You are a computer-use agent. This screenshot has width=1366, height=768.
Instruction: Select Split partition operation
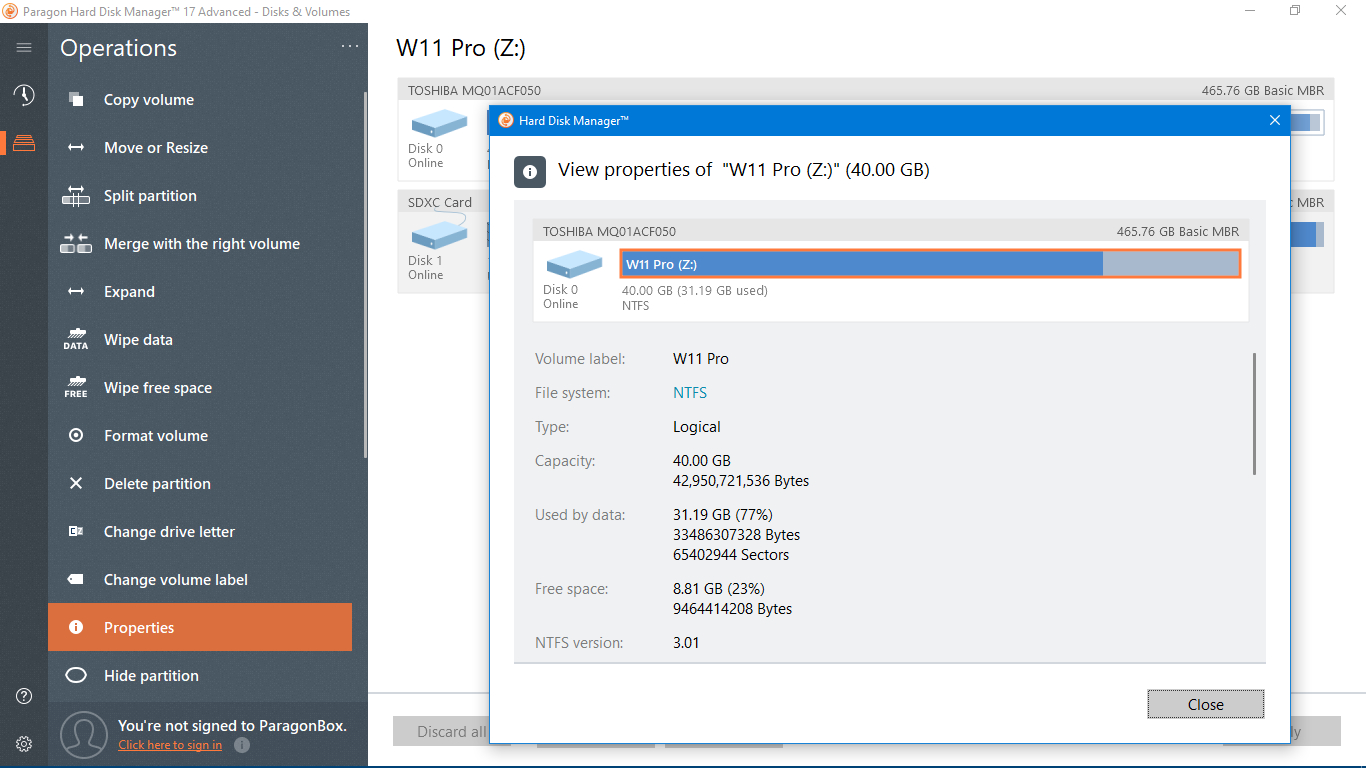[200, 195]
